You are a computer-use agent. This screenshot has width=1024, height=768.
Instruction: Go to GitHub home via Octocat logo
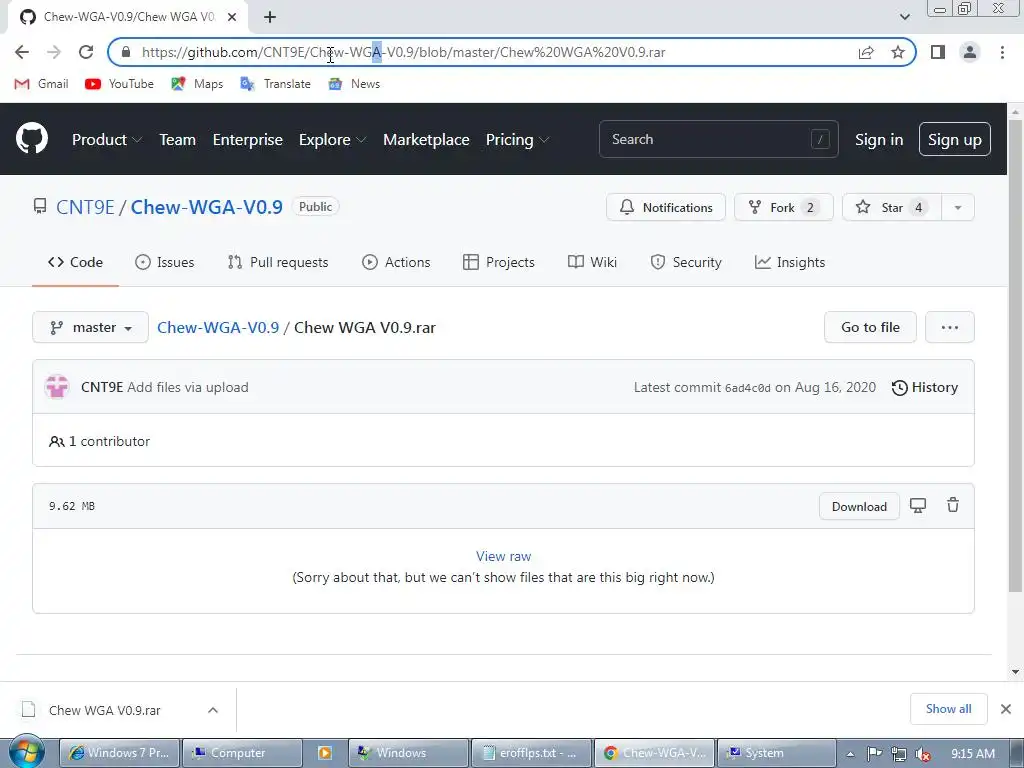point(32,138)
